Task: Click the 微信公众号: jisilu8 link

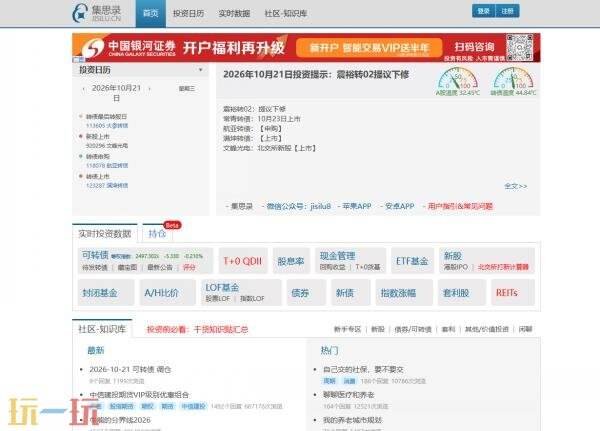Action: point(298,206)
